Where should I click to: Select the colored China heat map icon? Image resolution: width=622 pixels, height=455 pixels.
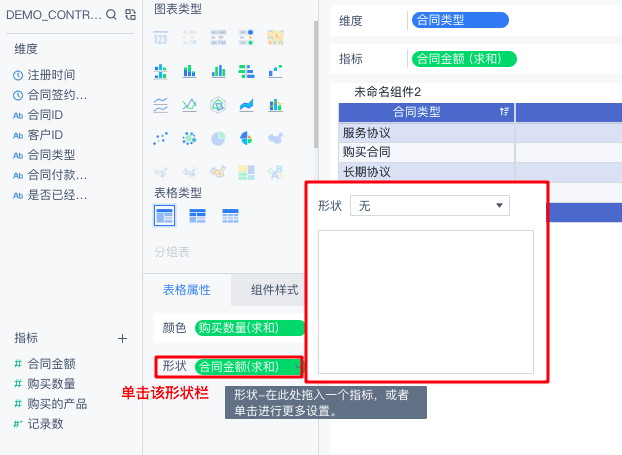tap(218, 172)
